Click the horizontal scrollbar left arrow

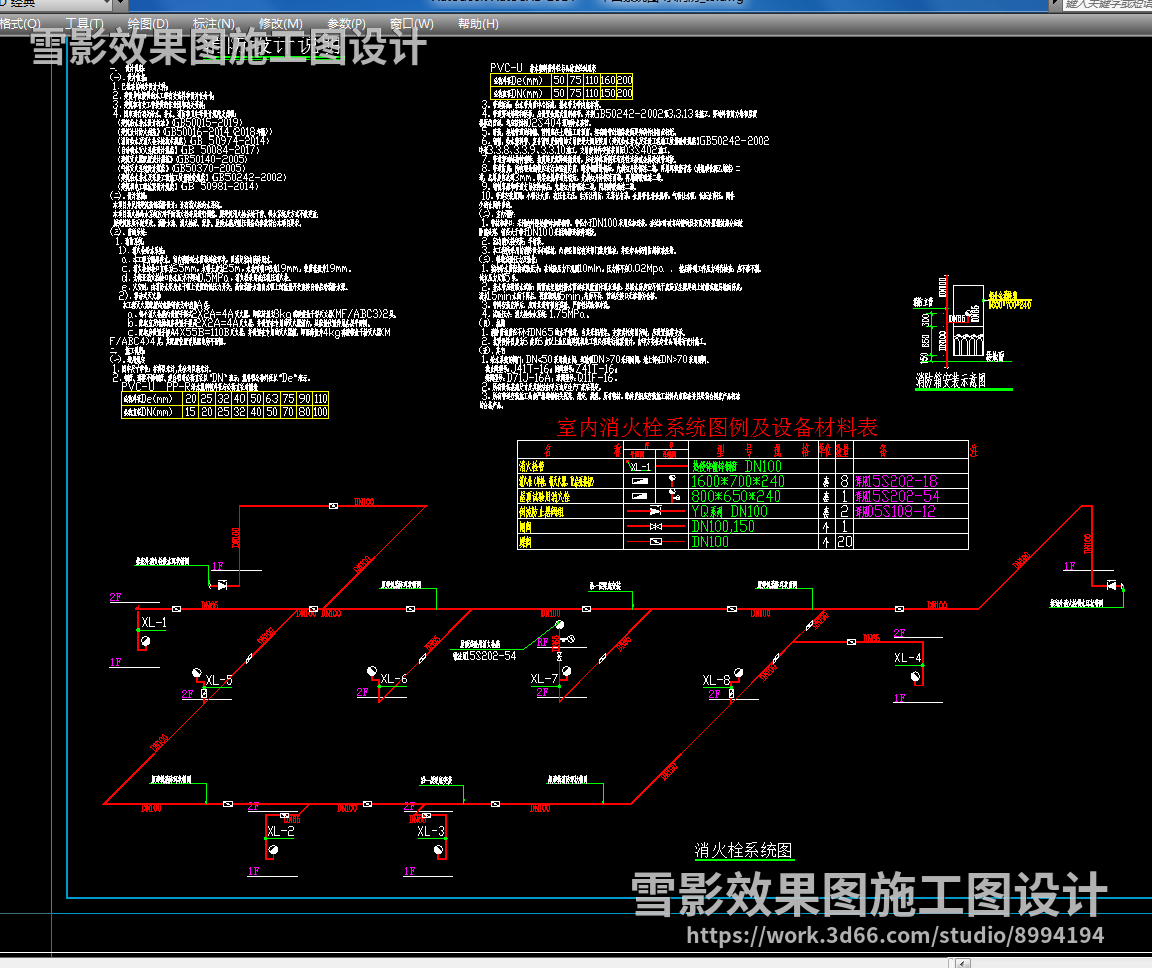click(x=962, y=962)
